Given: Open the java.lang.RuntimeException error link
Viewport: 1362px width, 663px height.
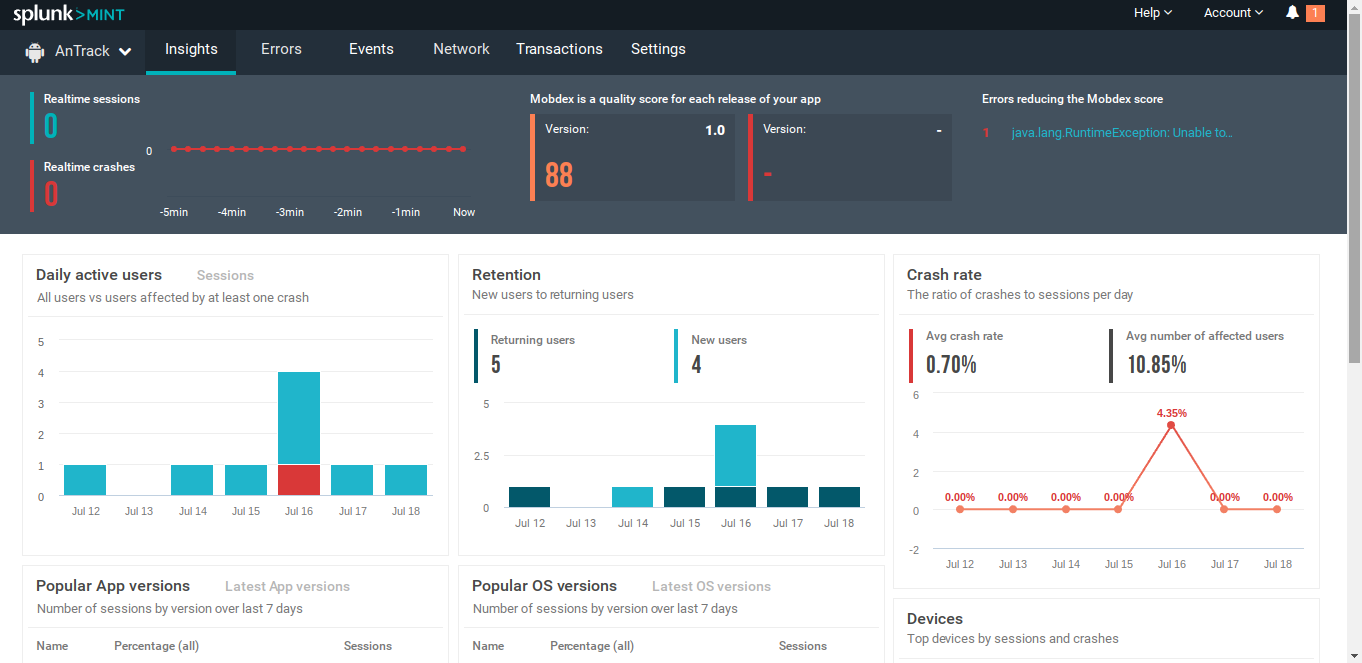Looking at the screenshot, I should [1121, 132].
